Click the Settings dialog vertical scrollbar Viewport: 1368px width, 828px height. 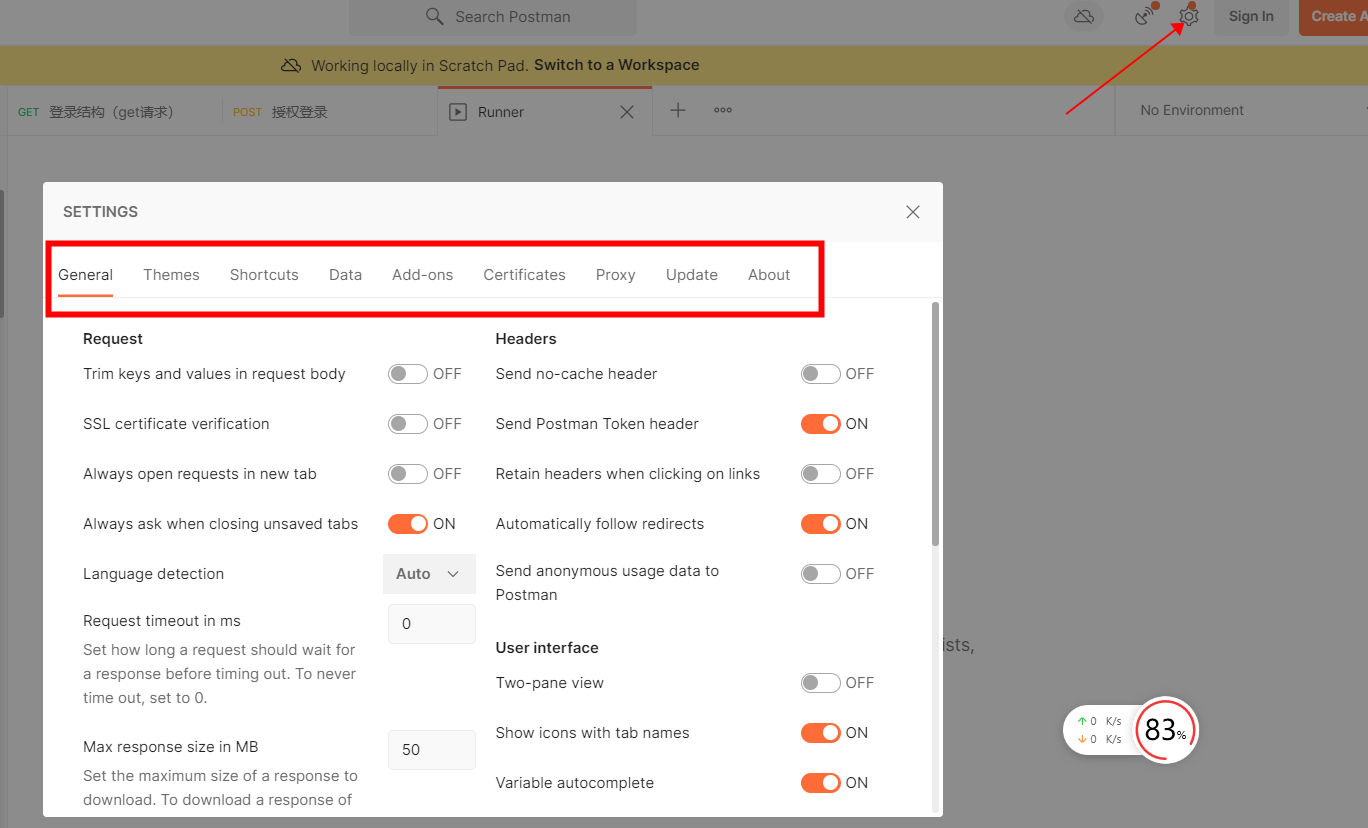936,424
